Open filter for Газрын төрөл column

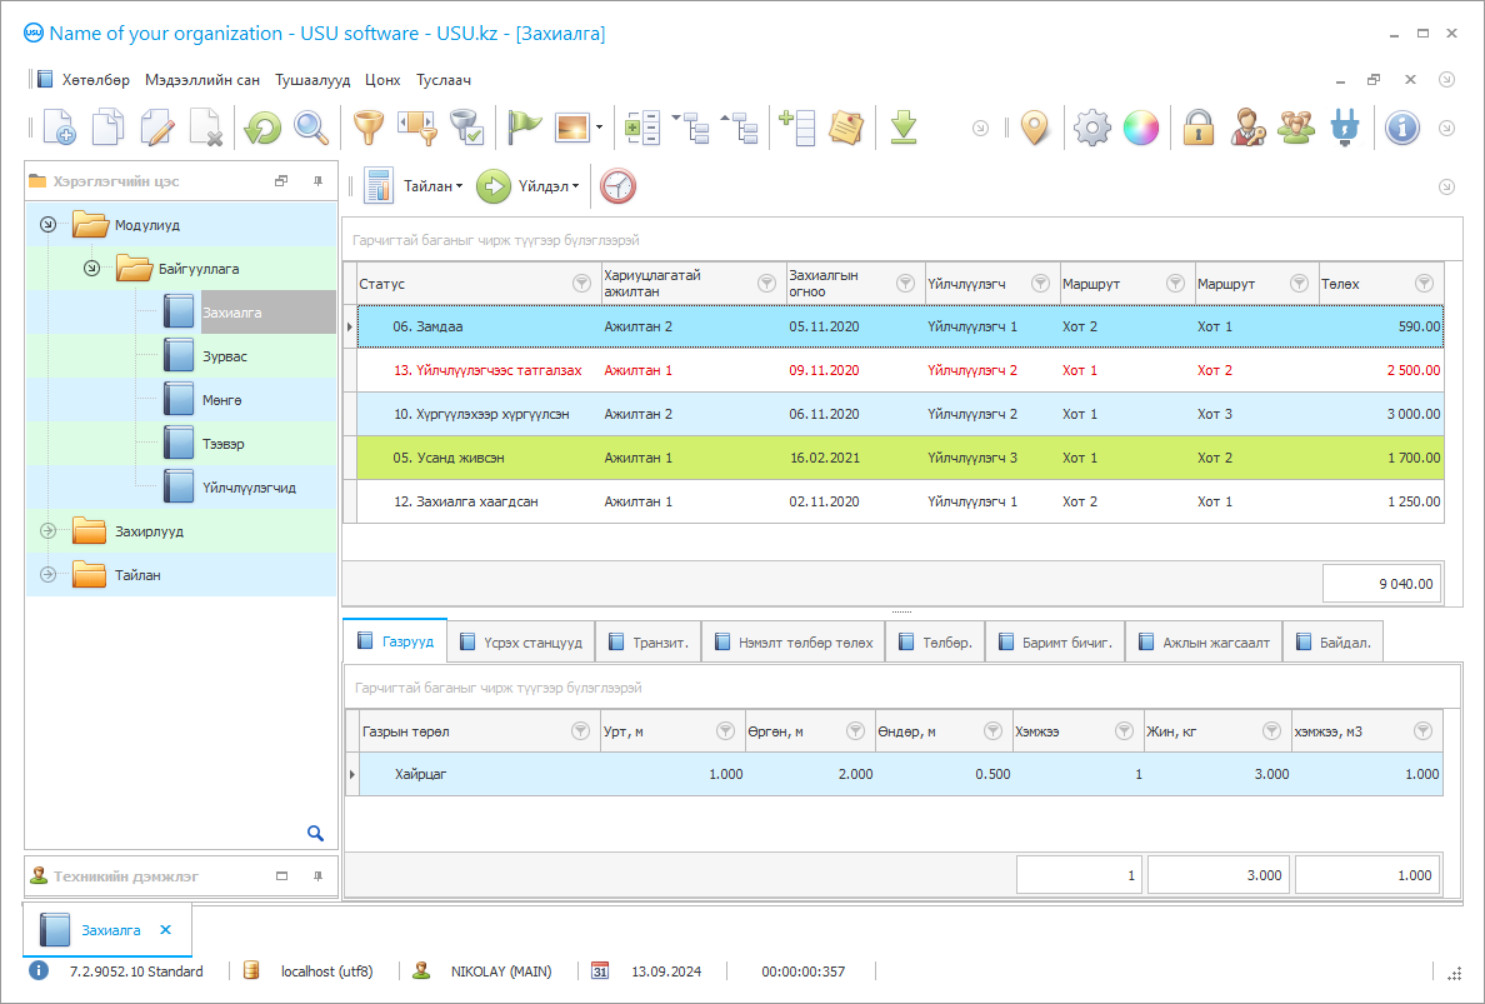point(580,731)
